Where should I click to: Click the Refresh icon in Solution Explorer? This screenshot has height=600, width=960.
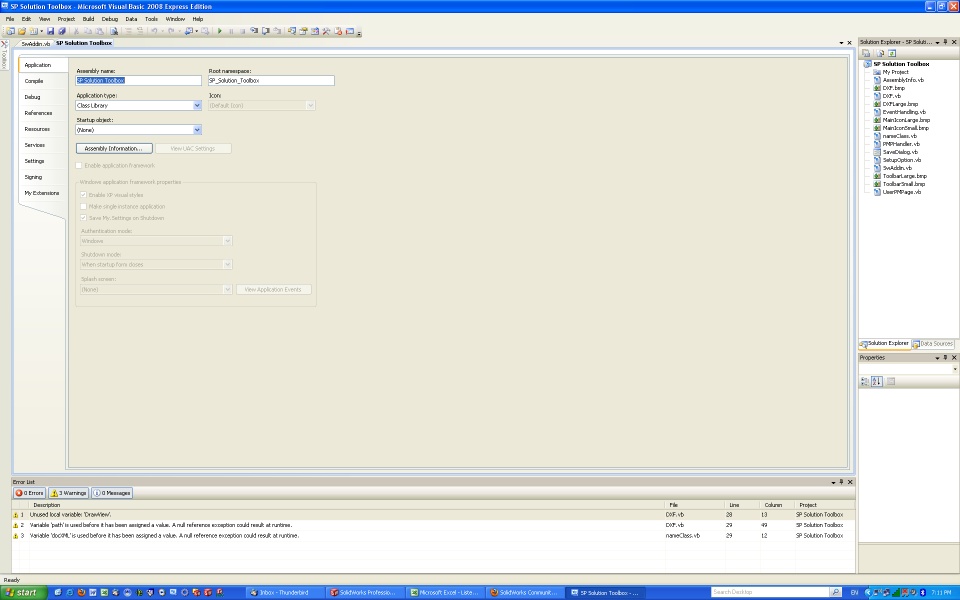pos(892,53)
